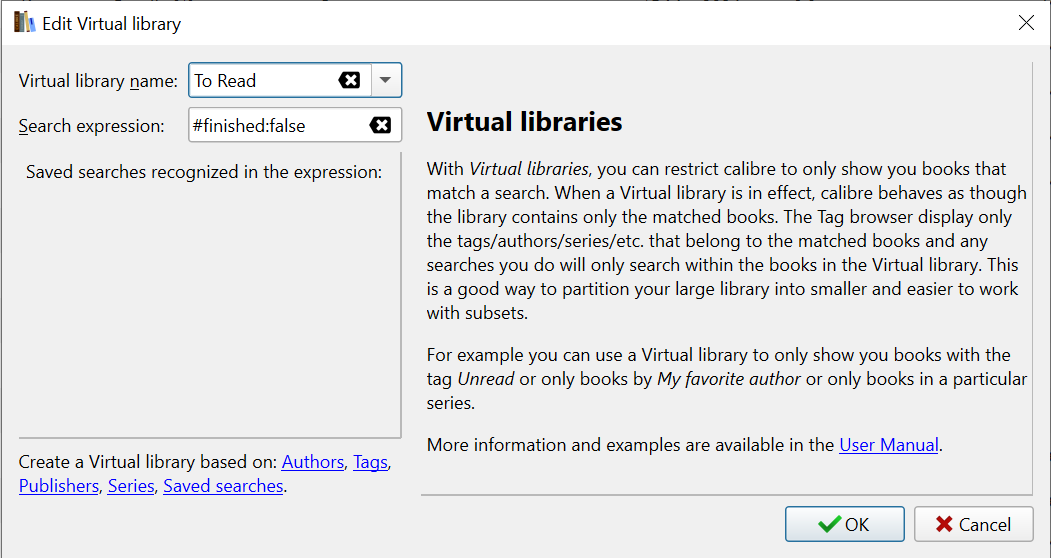Select the Series link
The height and width of the screenshot is (558, 1051).
[131, 486]
